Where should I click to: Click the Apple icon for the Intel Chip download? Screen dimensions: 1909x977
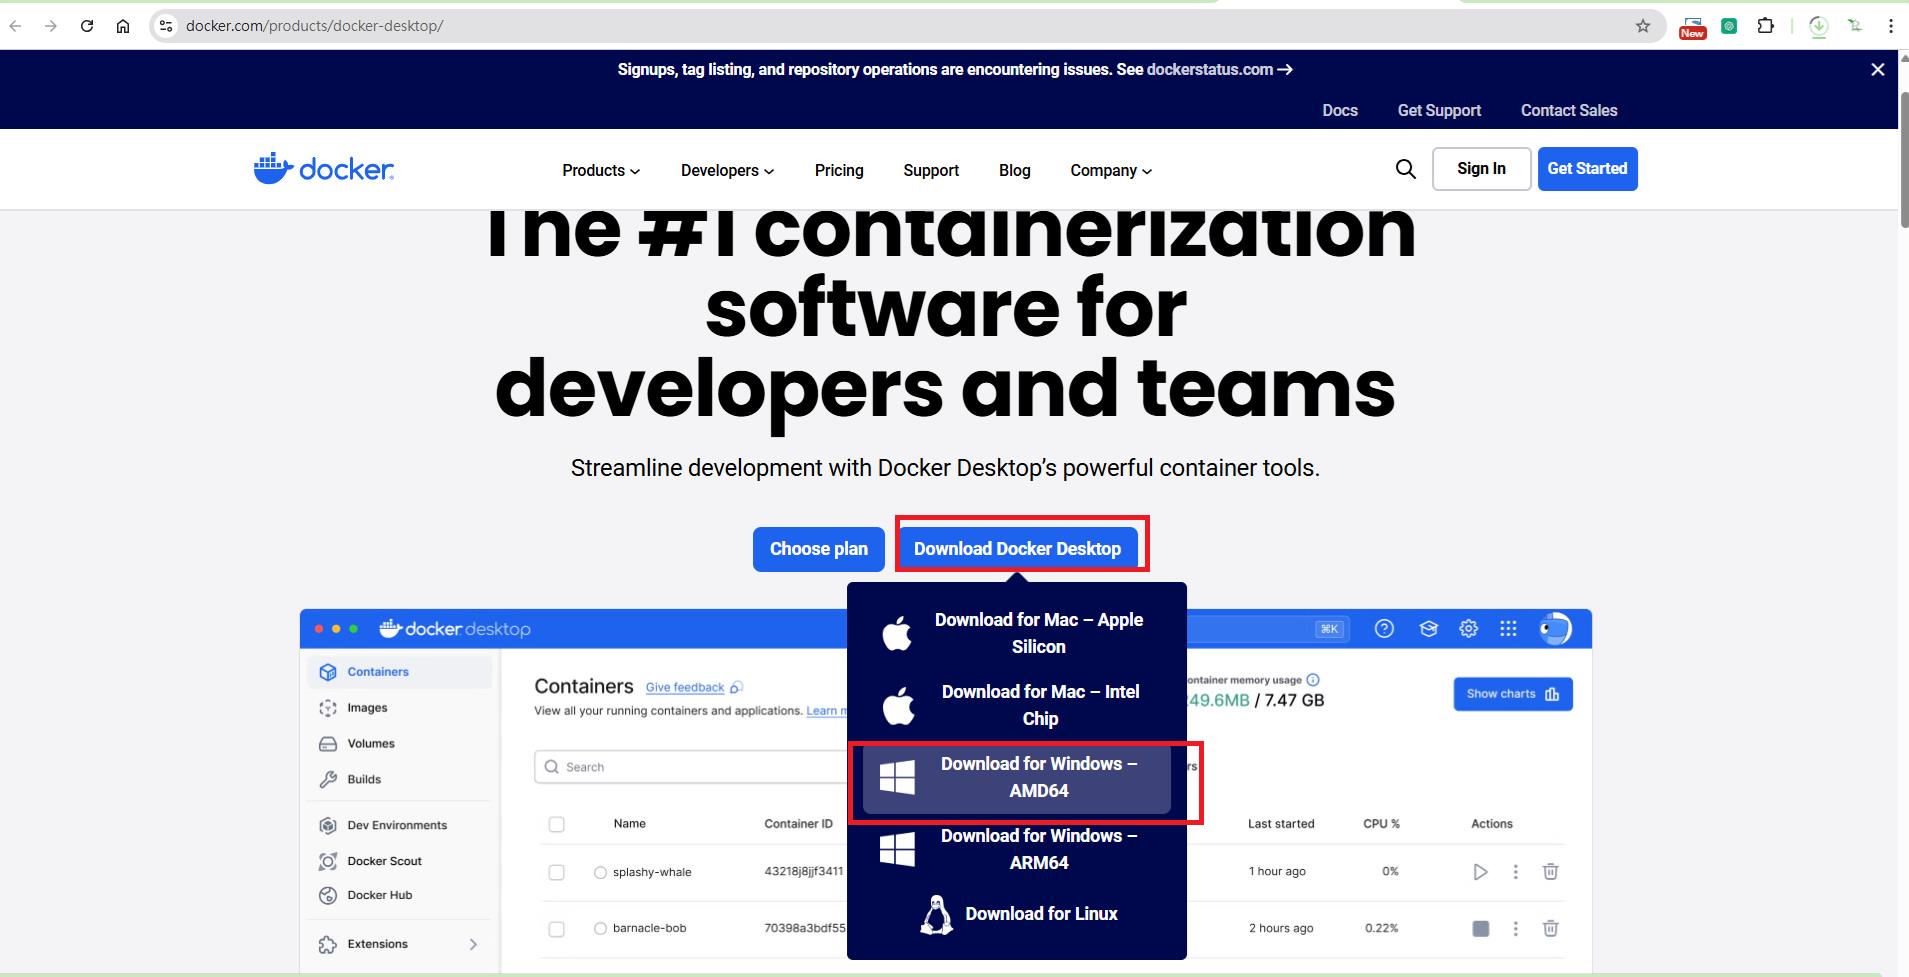tap(898, 706)
